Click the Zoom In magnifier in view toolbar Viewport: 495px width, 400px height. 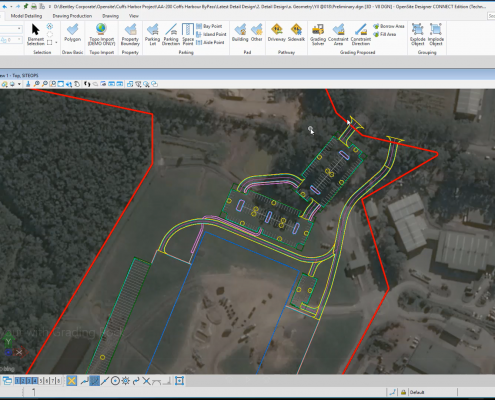(36, 84)
